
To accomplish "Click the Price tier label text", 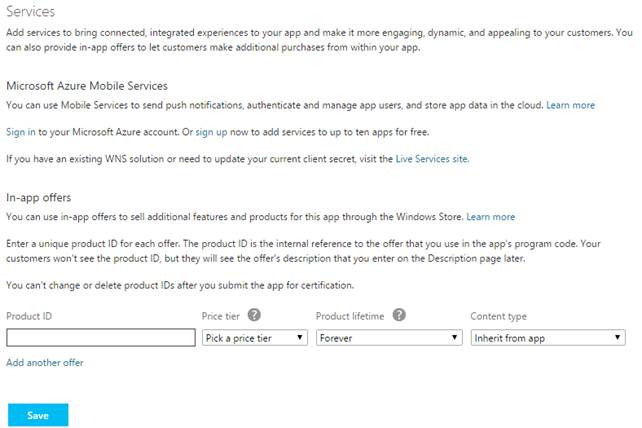I will pos(221,316).
